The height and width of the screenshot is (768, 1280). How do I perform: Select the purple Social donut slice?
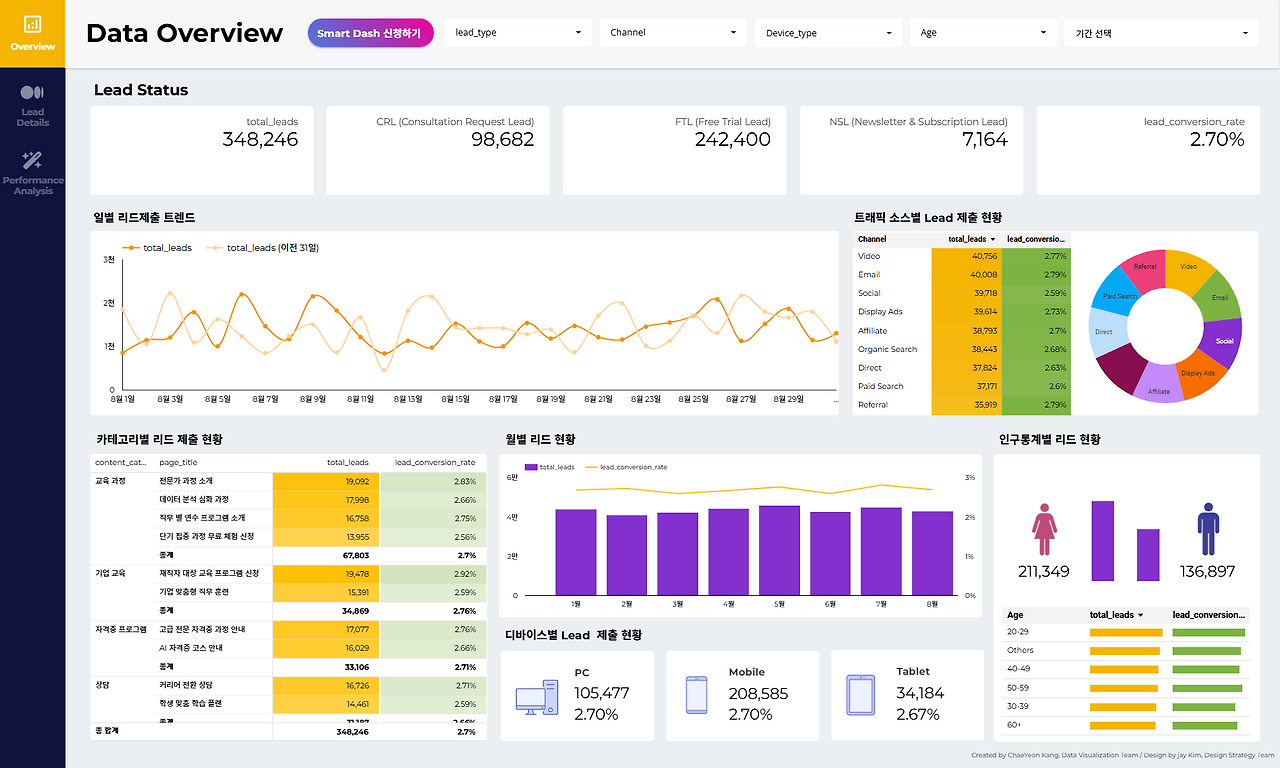[1221, 342]
